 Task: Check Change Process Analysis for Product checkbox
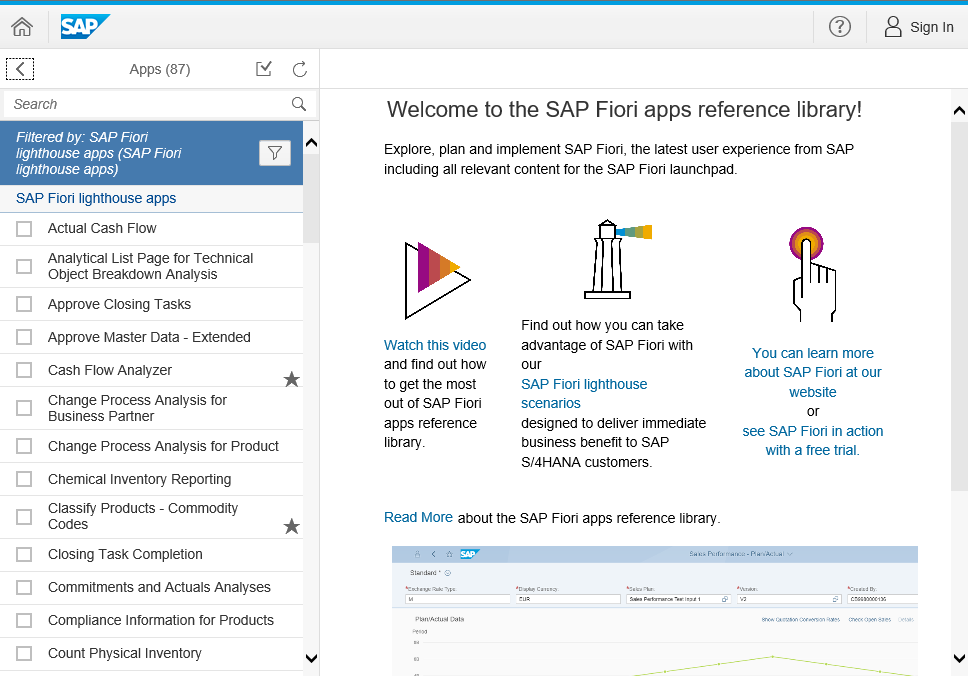(x=24, y=446)
